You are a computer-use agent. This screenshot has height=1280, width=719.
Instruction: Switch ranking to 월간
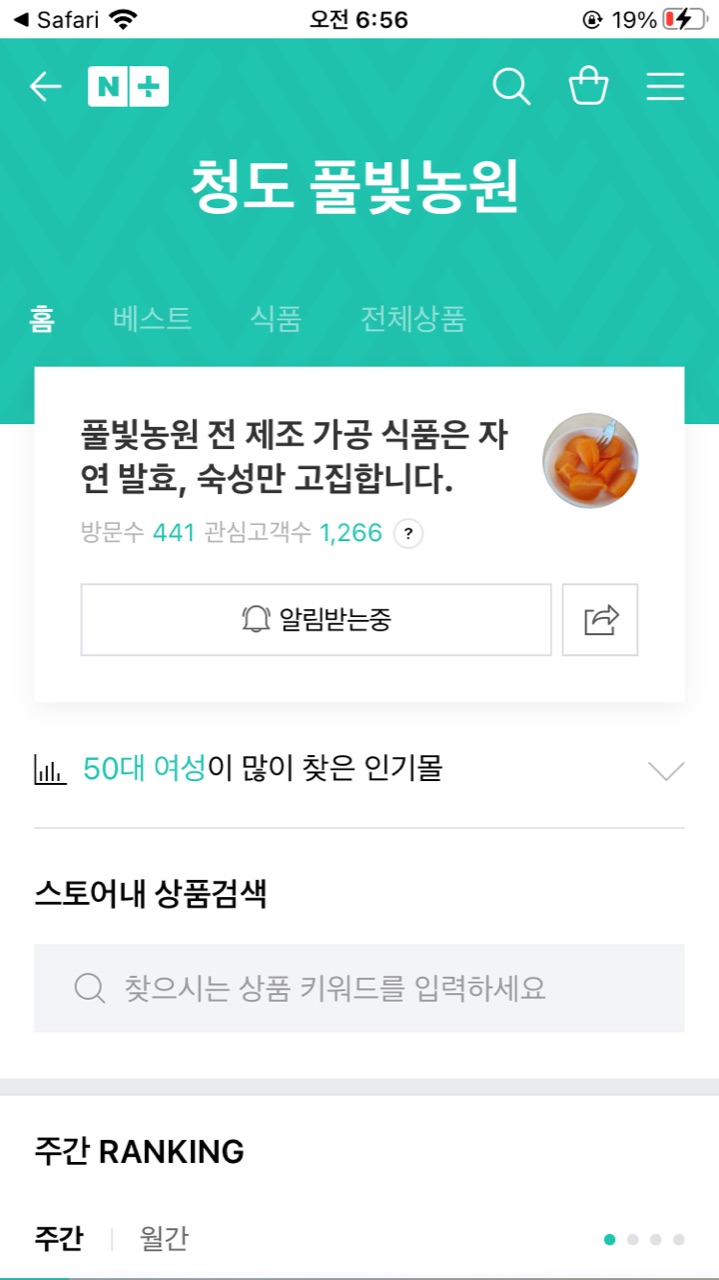coord(164,1239)
